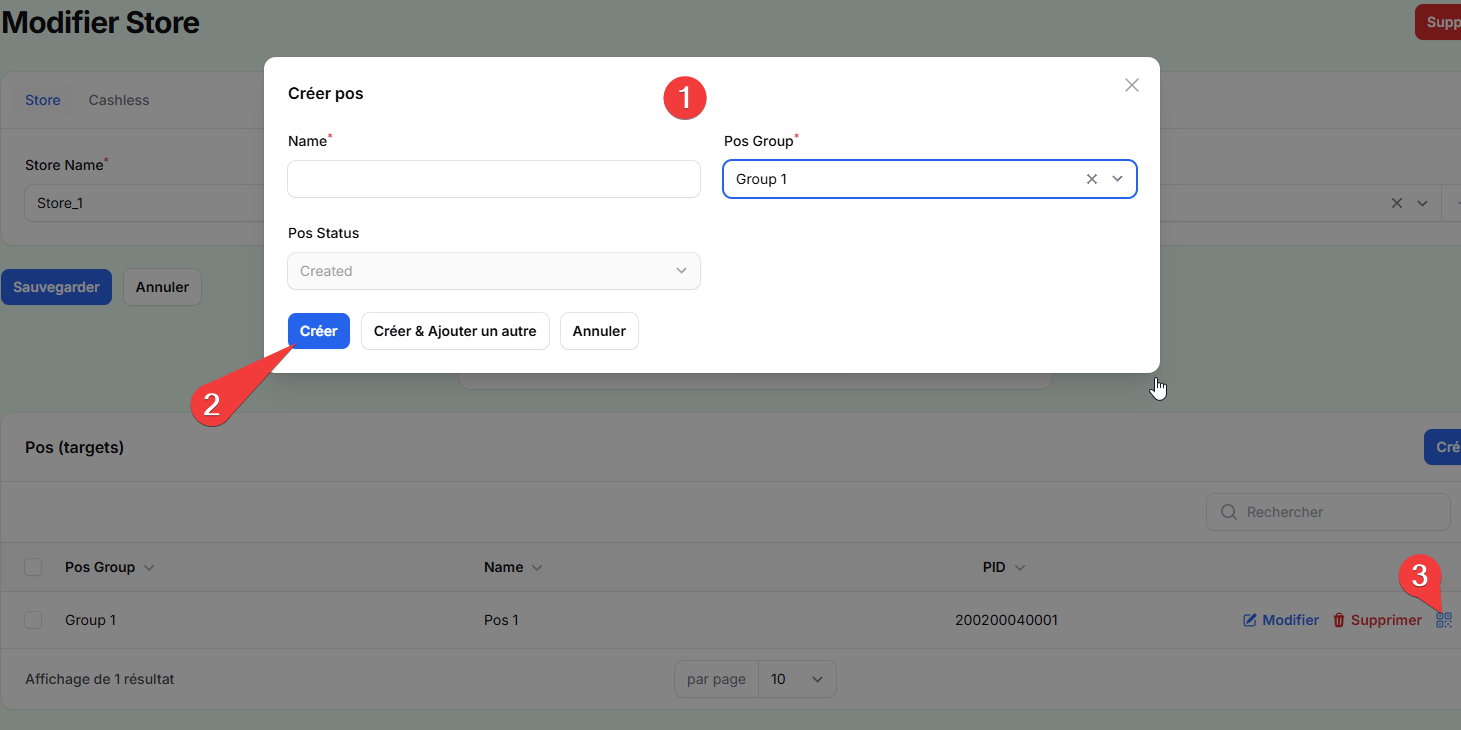
Task: Clear the selection right of Store Name
Action: pyautogui.click(x=1397, y=203)
